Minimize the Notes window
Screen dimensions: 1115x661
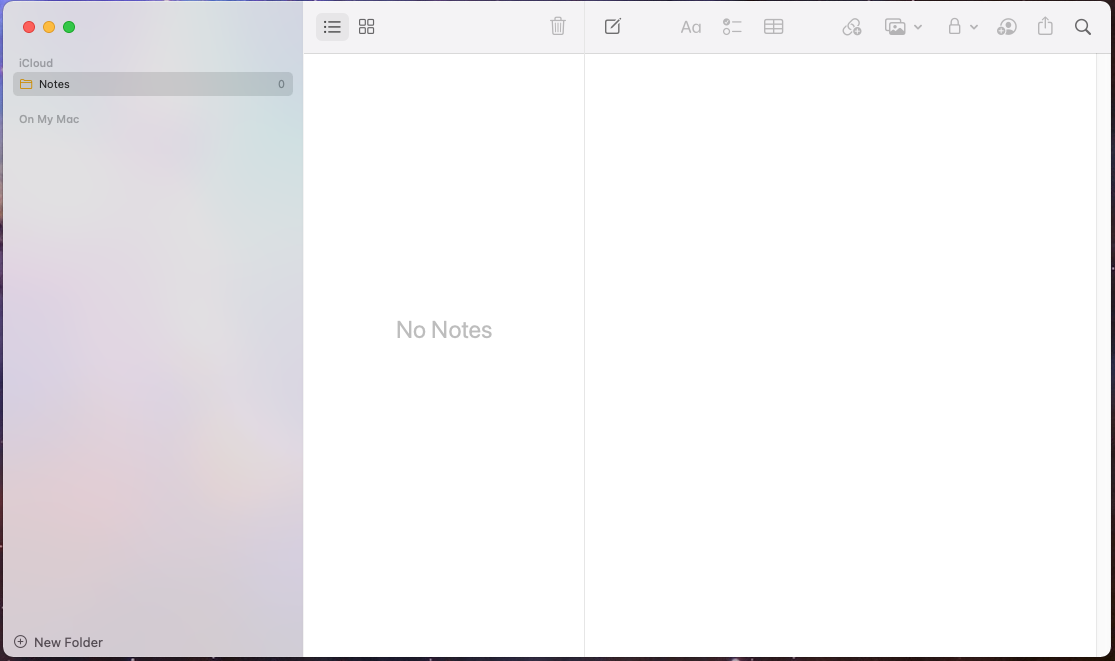(49, 27)
